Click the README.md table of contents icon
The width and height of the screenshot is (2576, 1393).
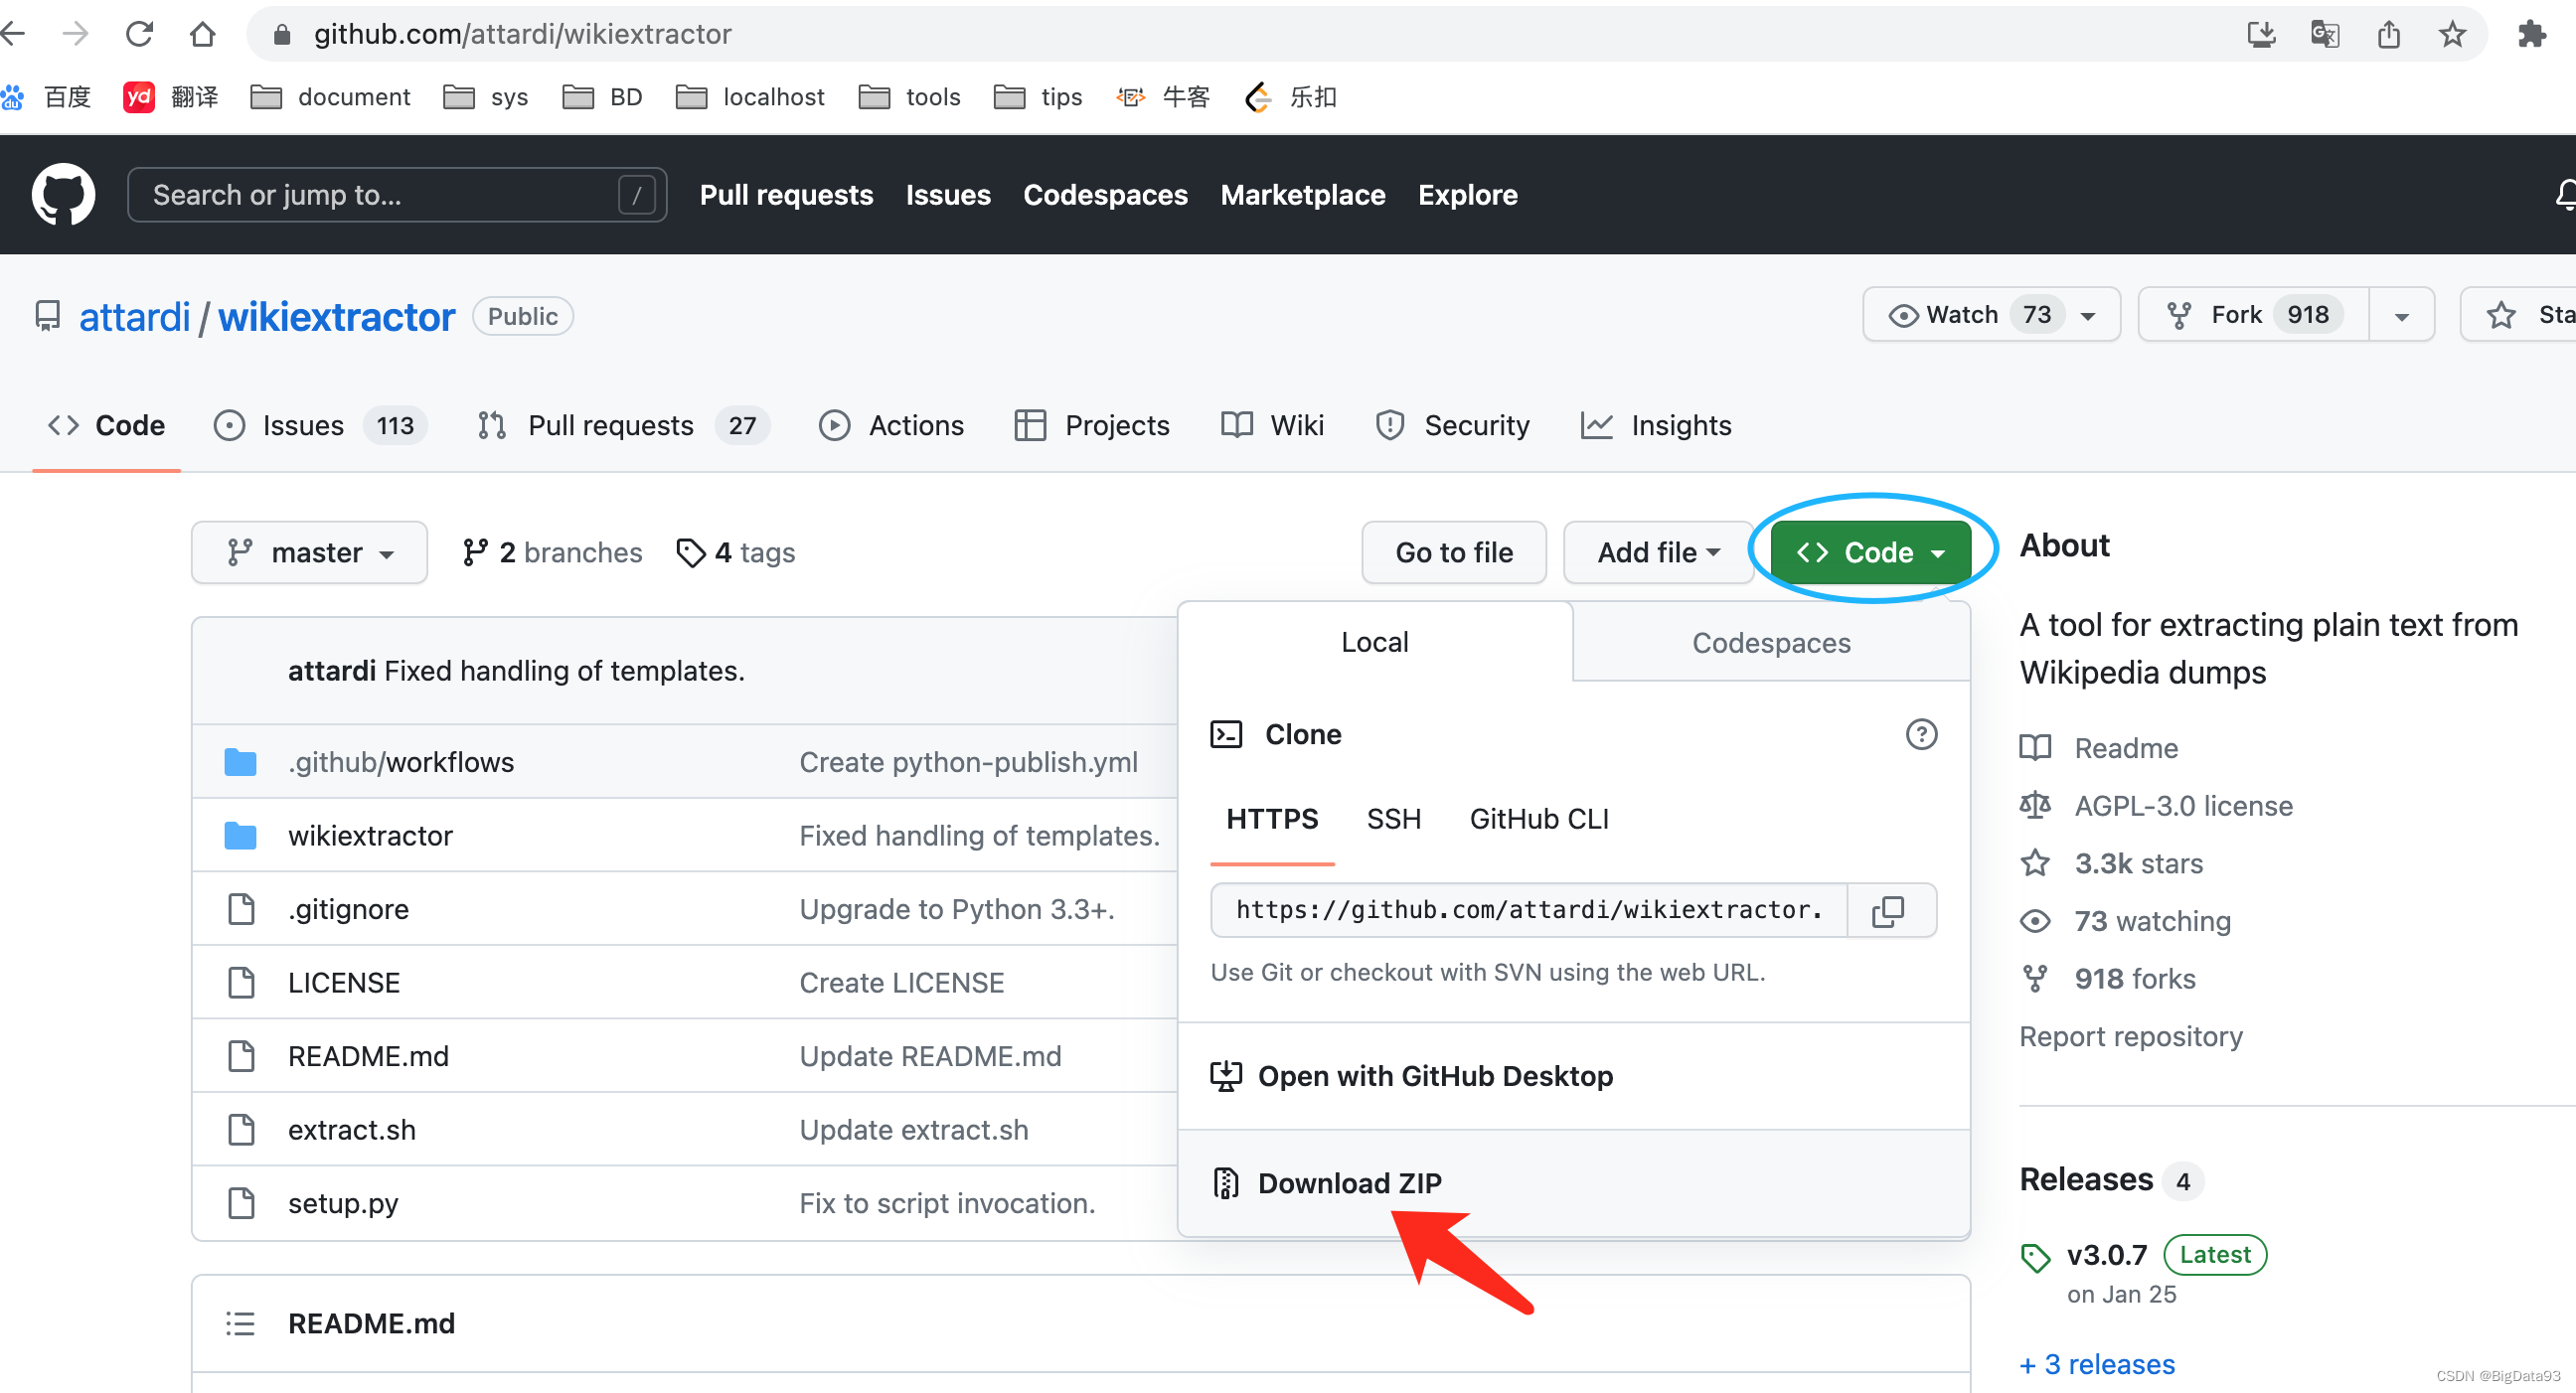click(240, 1323)
